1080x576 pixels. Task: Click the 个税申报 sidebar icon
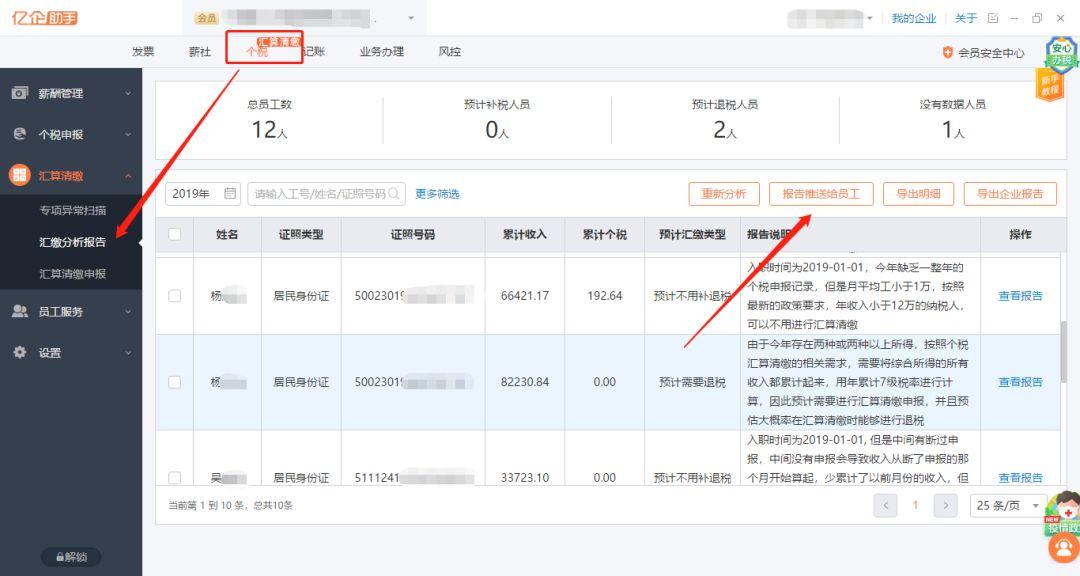point(20,134)
